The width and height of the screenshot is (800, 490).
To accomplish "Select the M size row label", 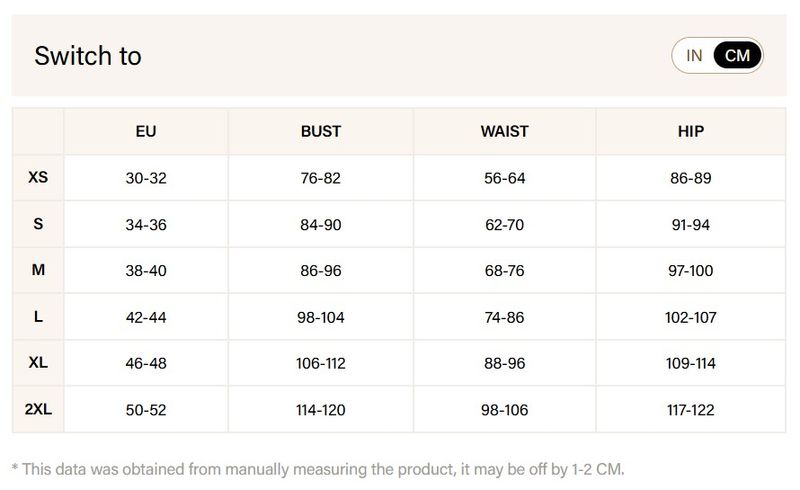I will [38, 270].
